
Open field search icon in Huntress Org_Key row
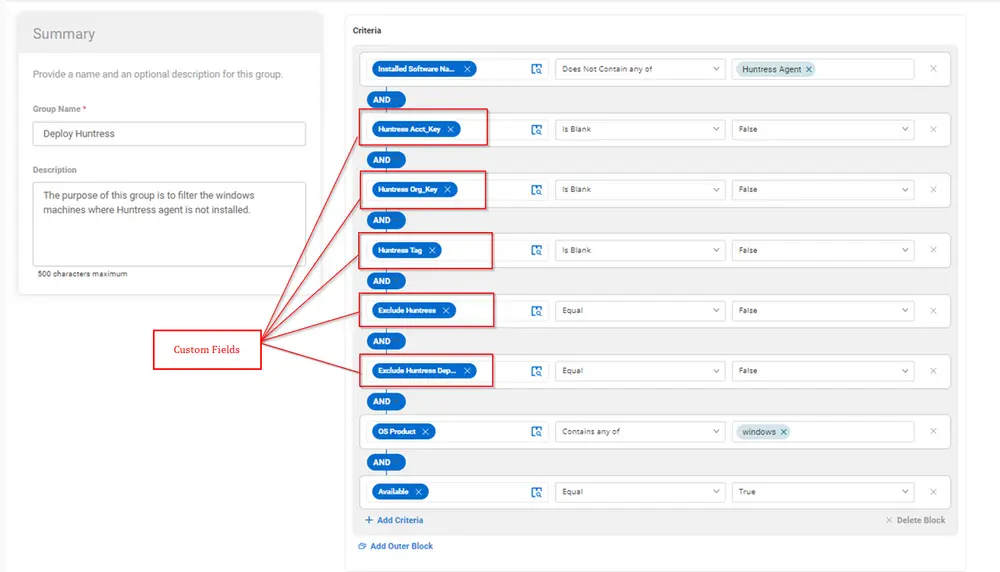[536, 190]
